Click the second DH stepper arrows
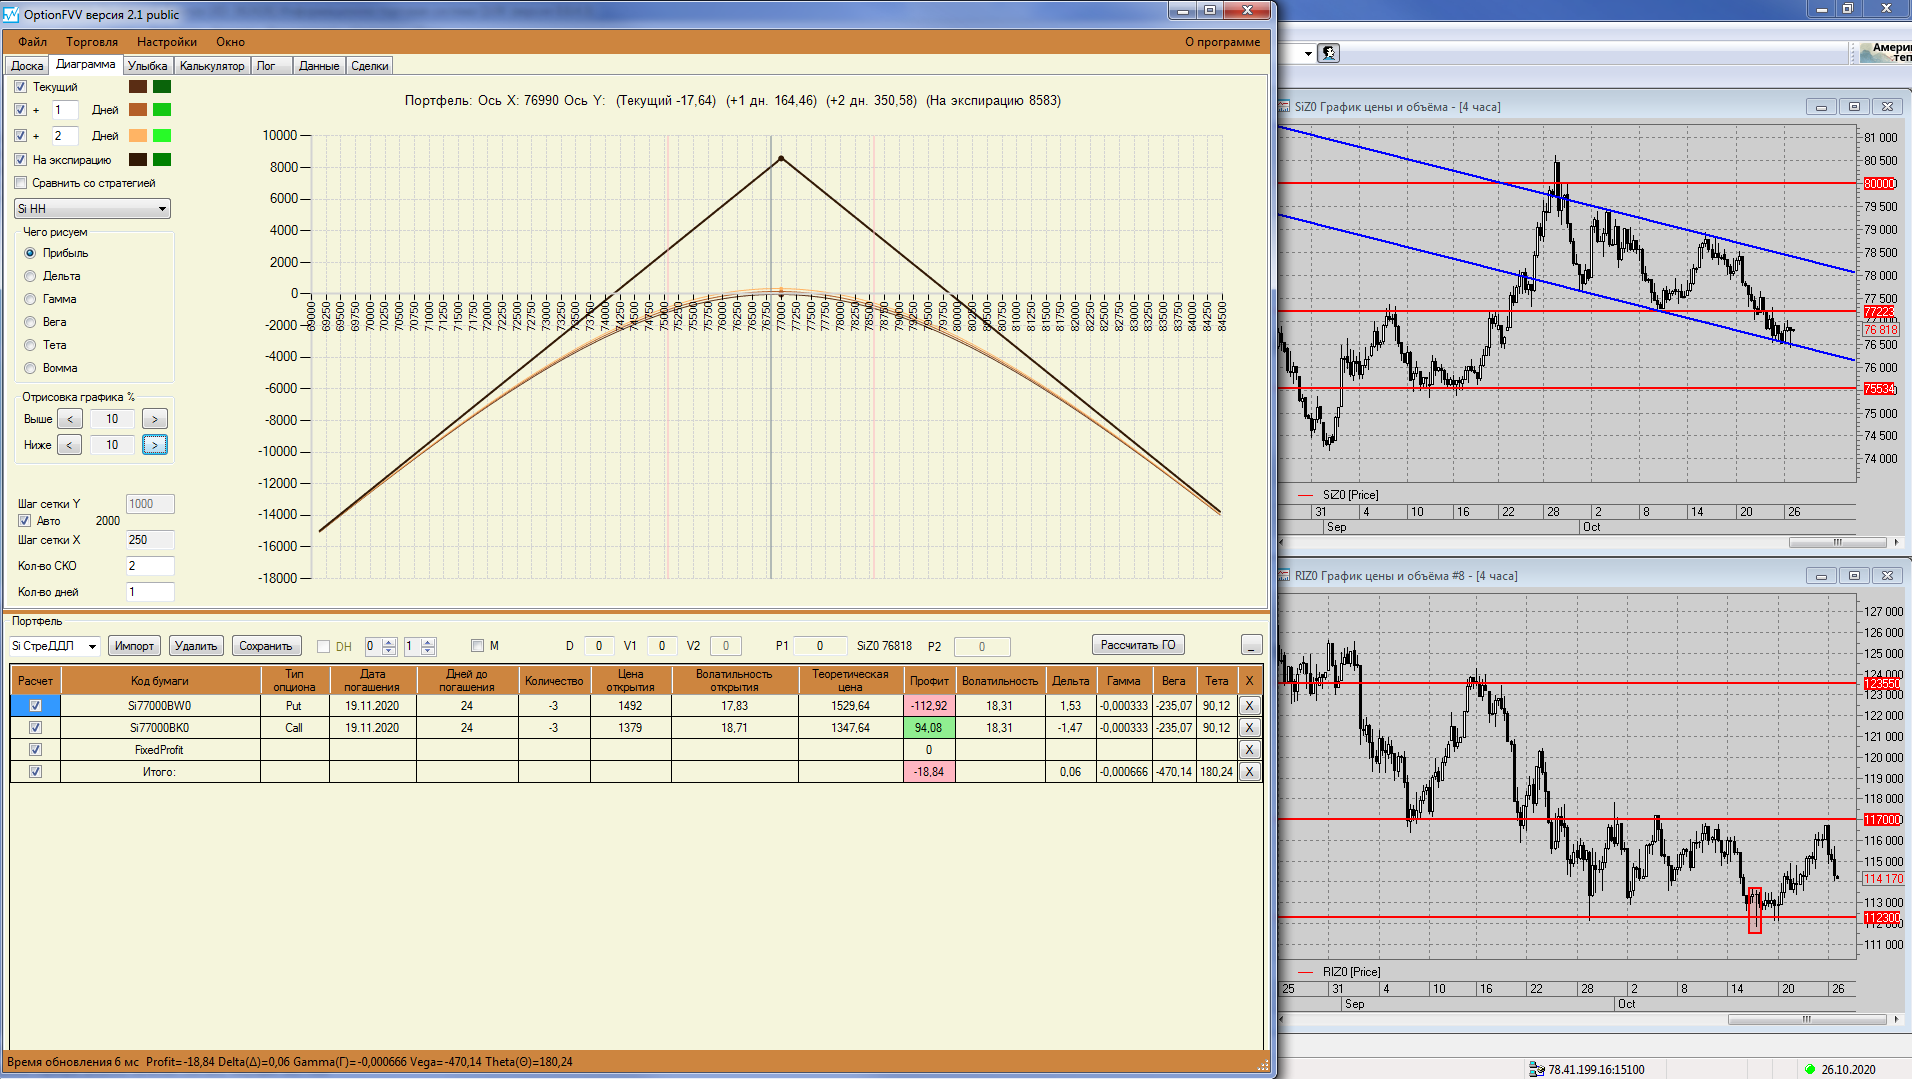The height and width of the screenshot is (1079, 1912). [x=428, y=647]
